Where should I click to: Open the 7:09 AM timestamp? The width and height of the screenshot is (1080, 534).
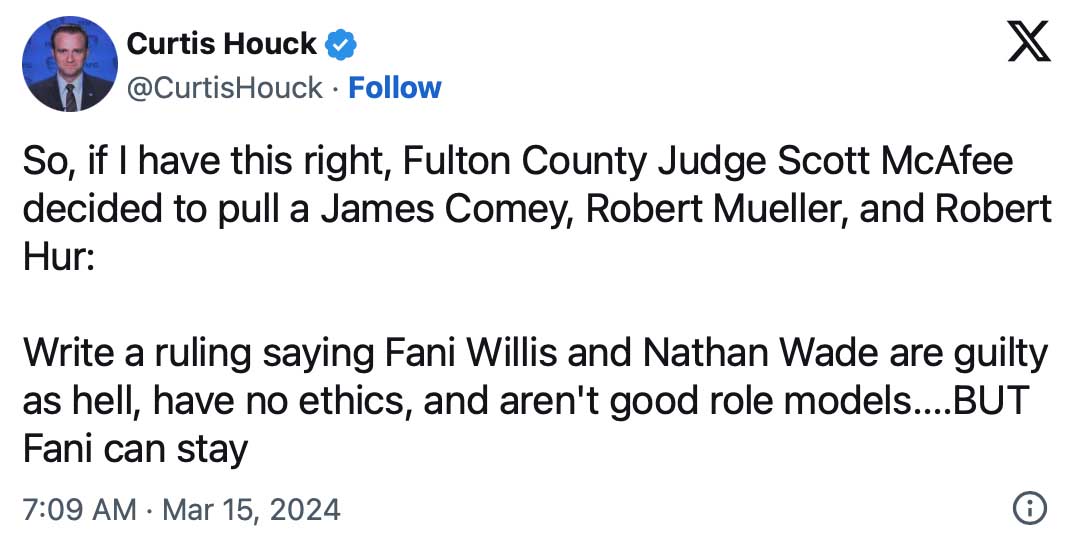click(x=79, y=510)
